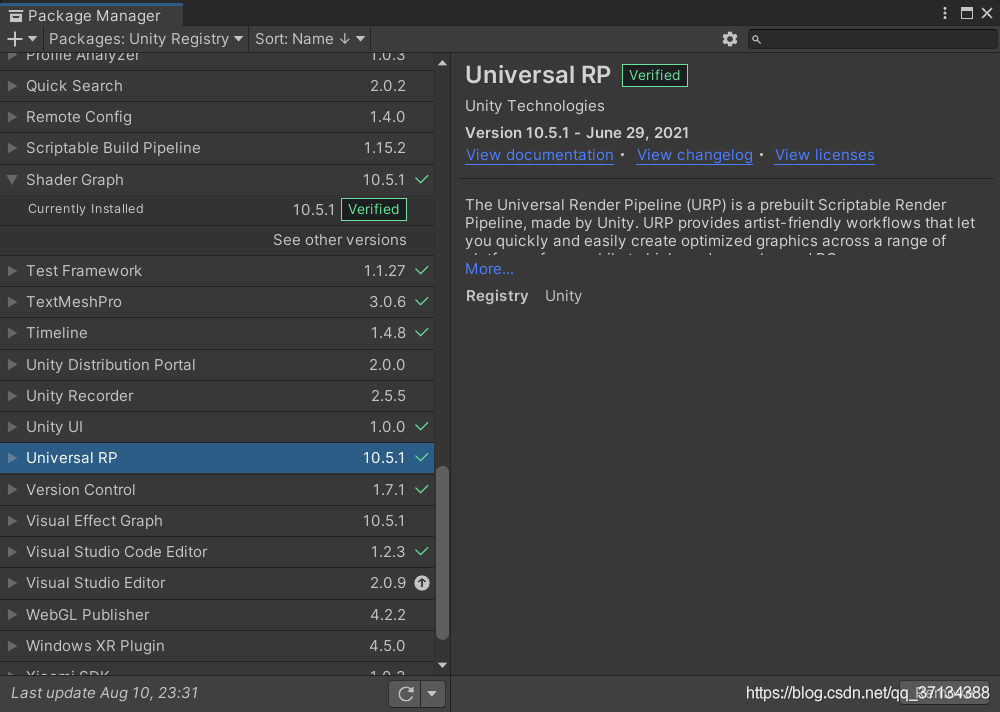Collapse the Shader Graph package entry
The width and height of the screenshot is (1000, 712).
click(x=12, y=180)
